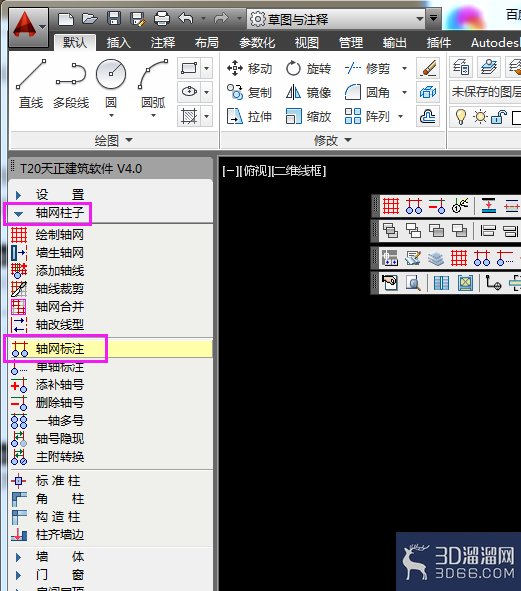Toggle the layer freeze sun icon

[480, 116]
